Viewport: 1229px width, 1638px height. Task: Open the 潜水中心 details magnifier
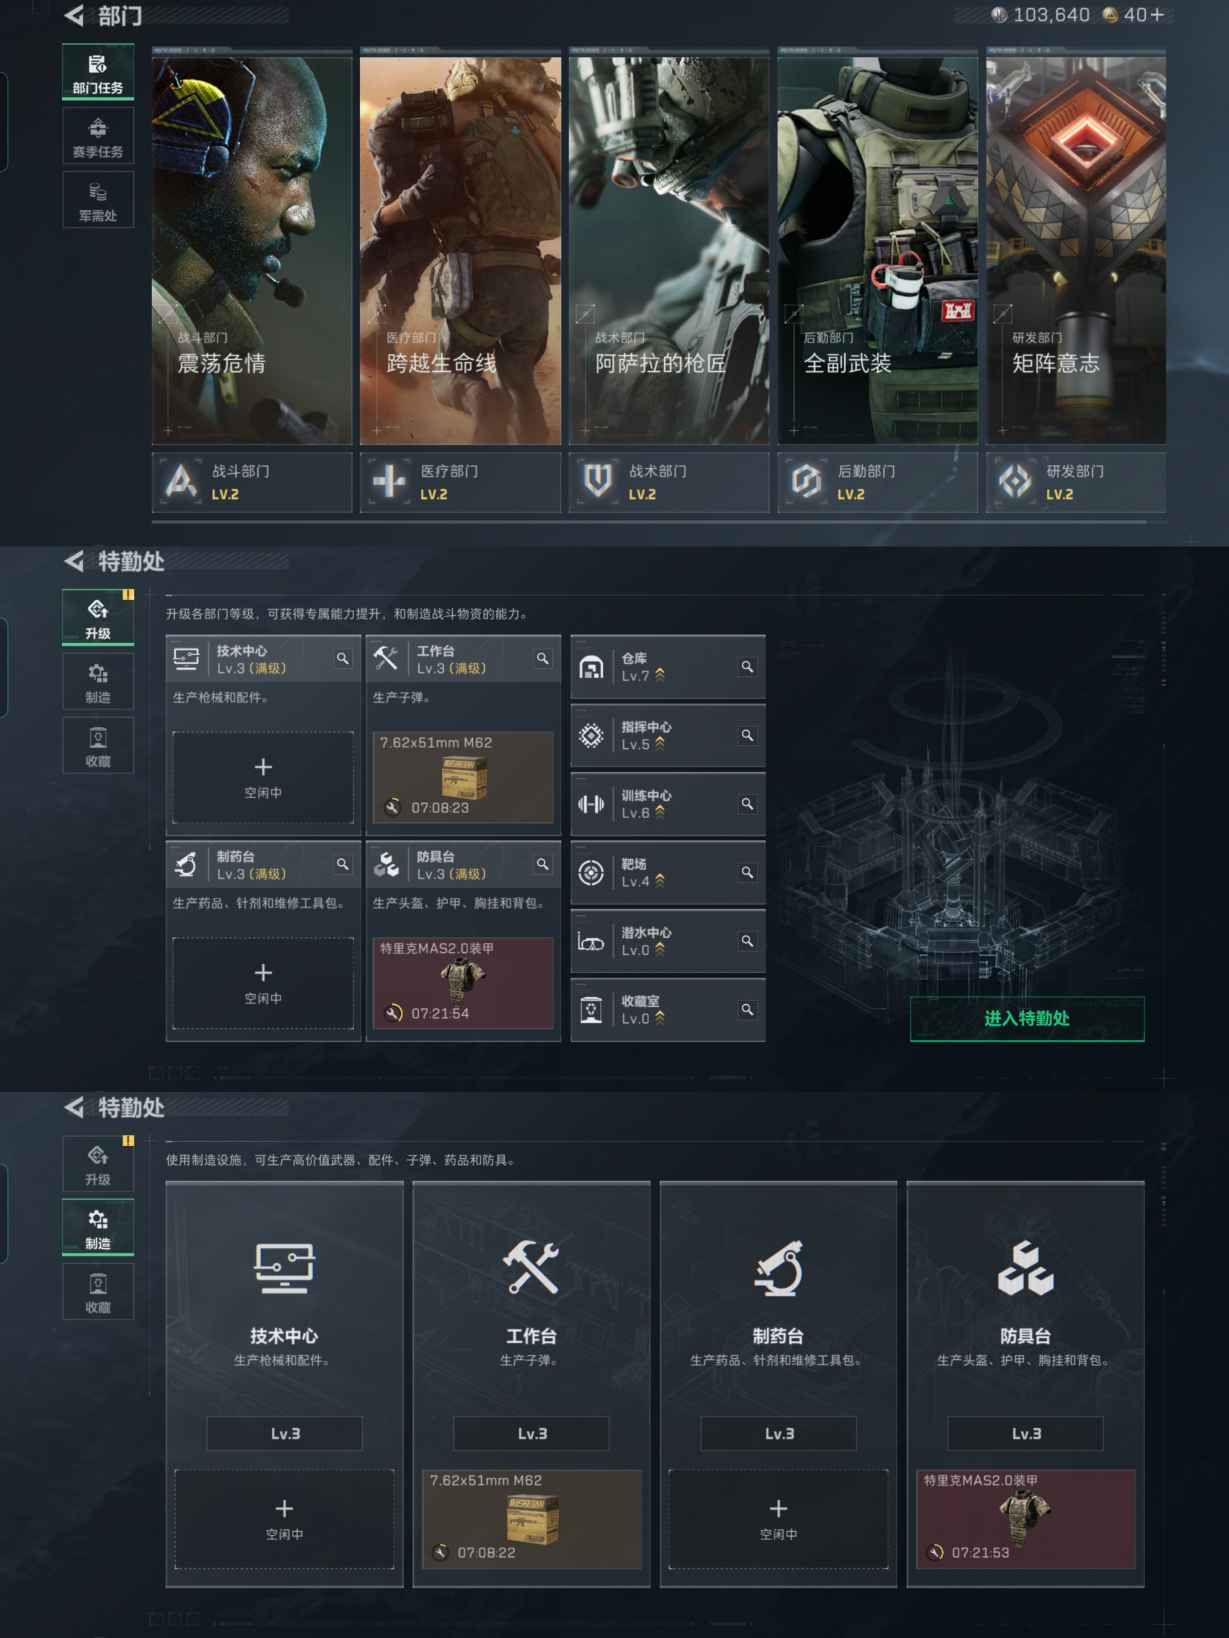tap(747, 941)
